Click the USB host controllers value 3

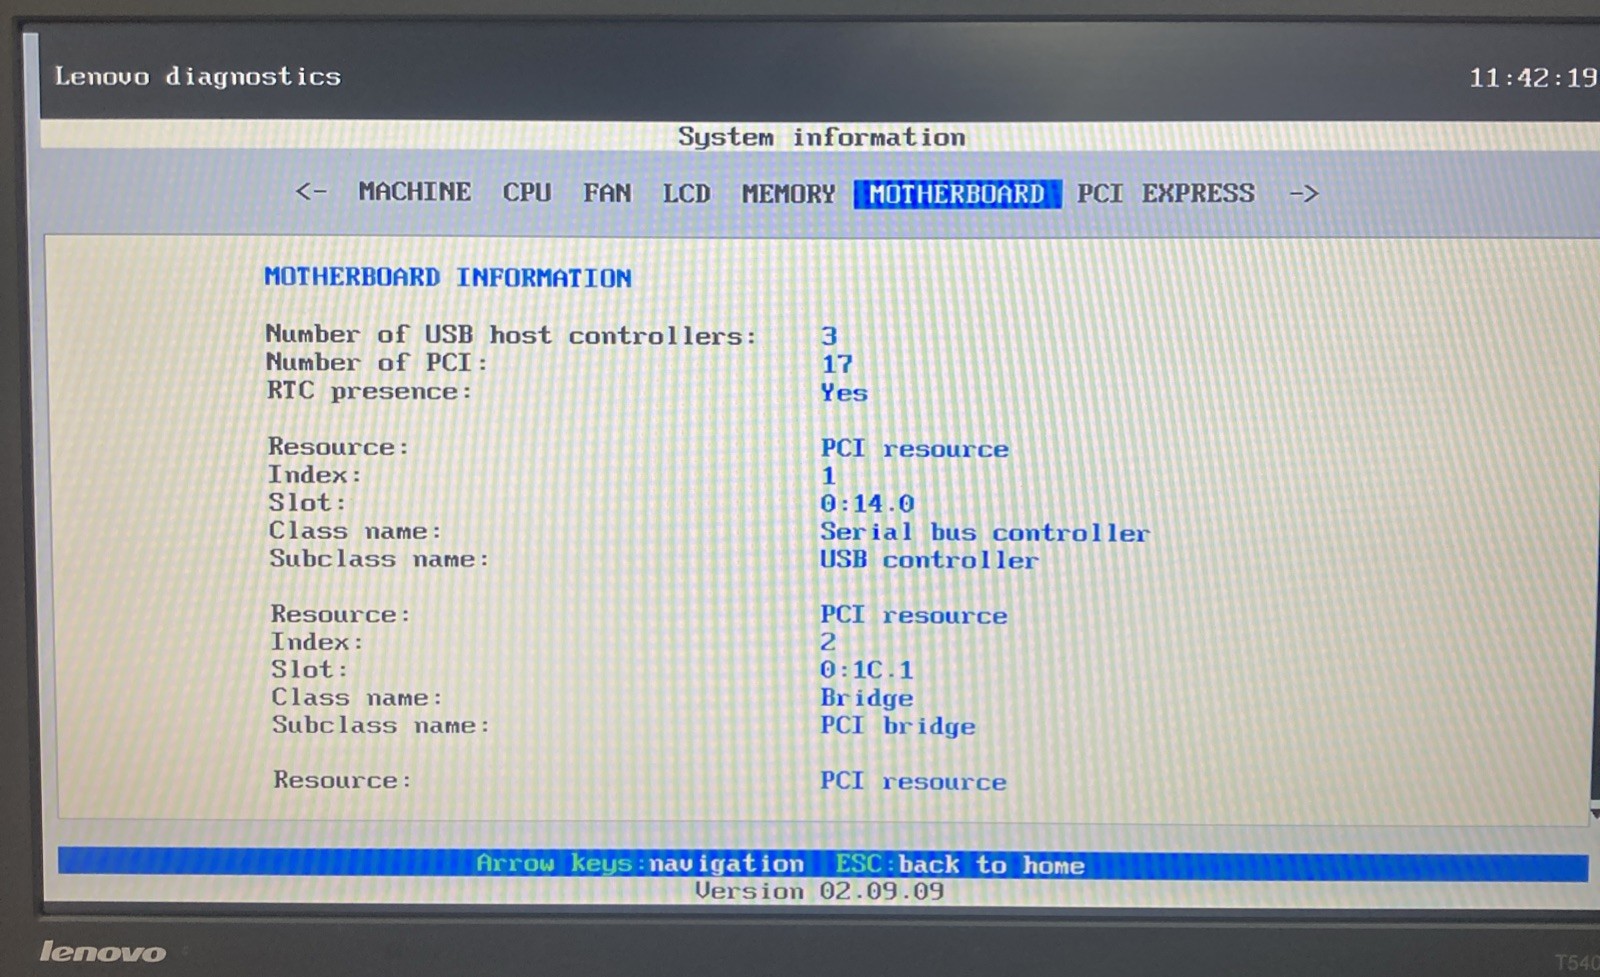[x=829, y=336]
